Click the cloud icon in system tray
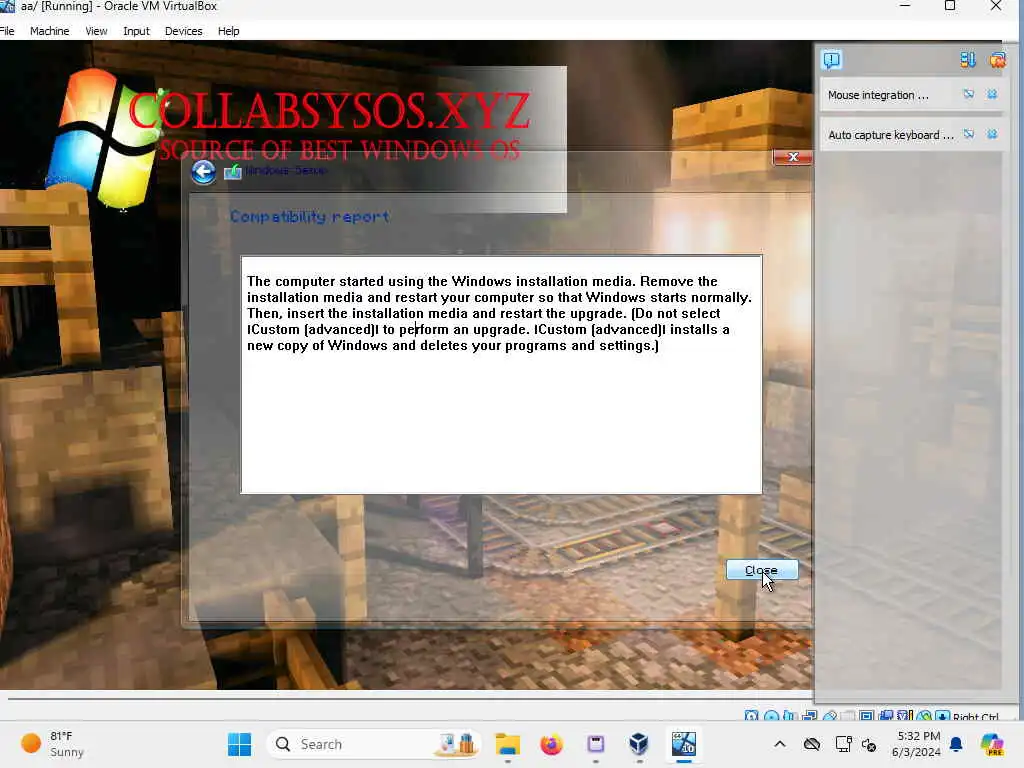The height and width of the screenshot is (768, 1024). 812,744
